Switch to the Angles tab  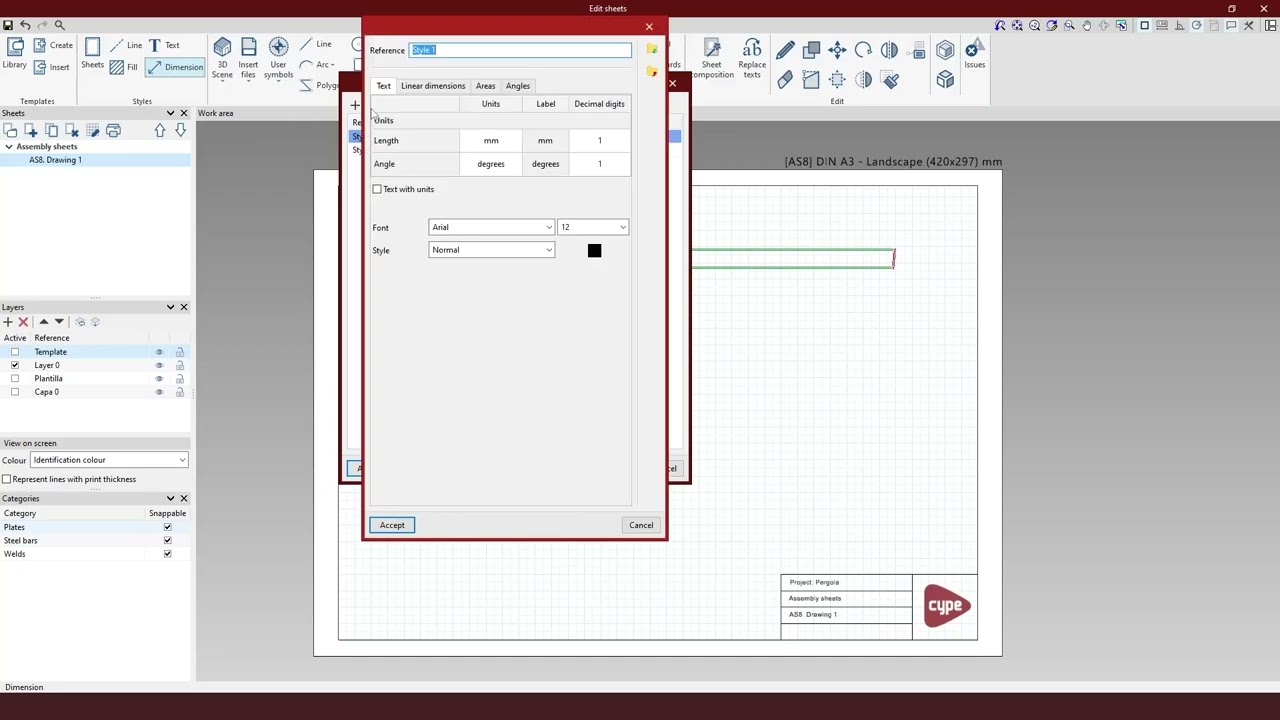click(518, 86)
